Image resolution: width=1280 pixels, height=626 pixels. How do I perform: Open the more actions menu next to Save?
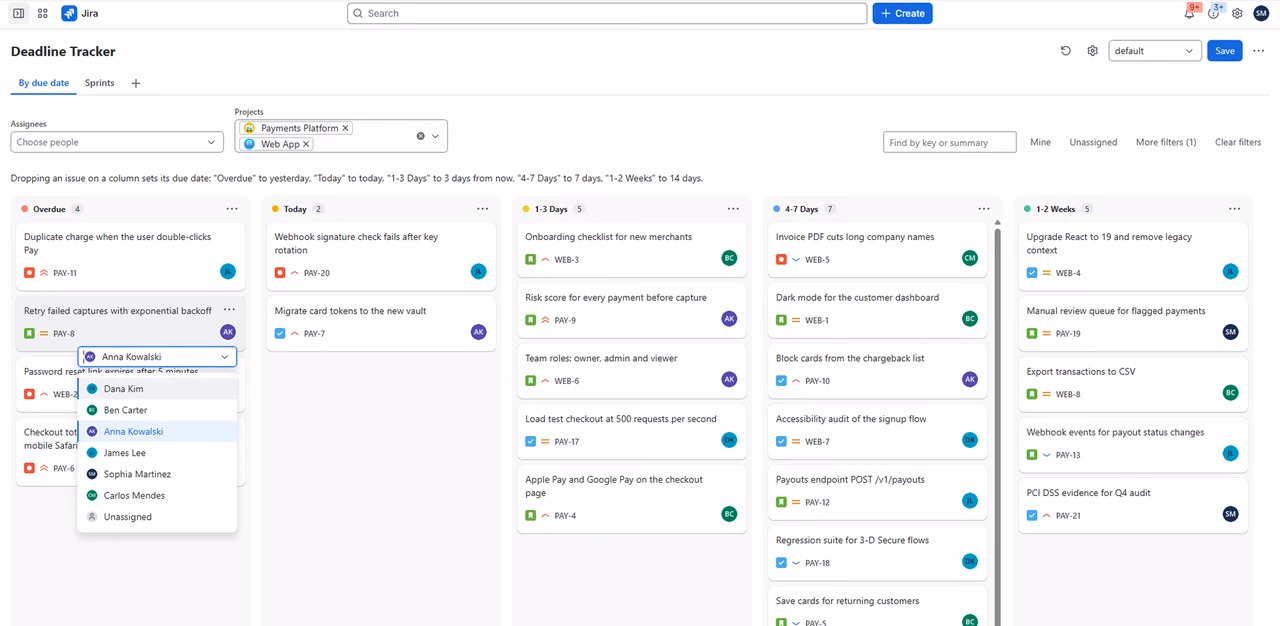pos(1259,51)
